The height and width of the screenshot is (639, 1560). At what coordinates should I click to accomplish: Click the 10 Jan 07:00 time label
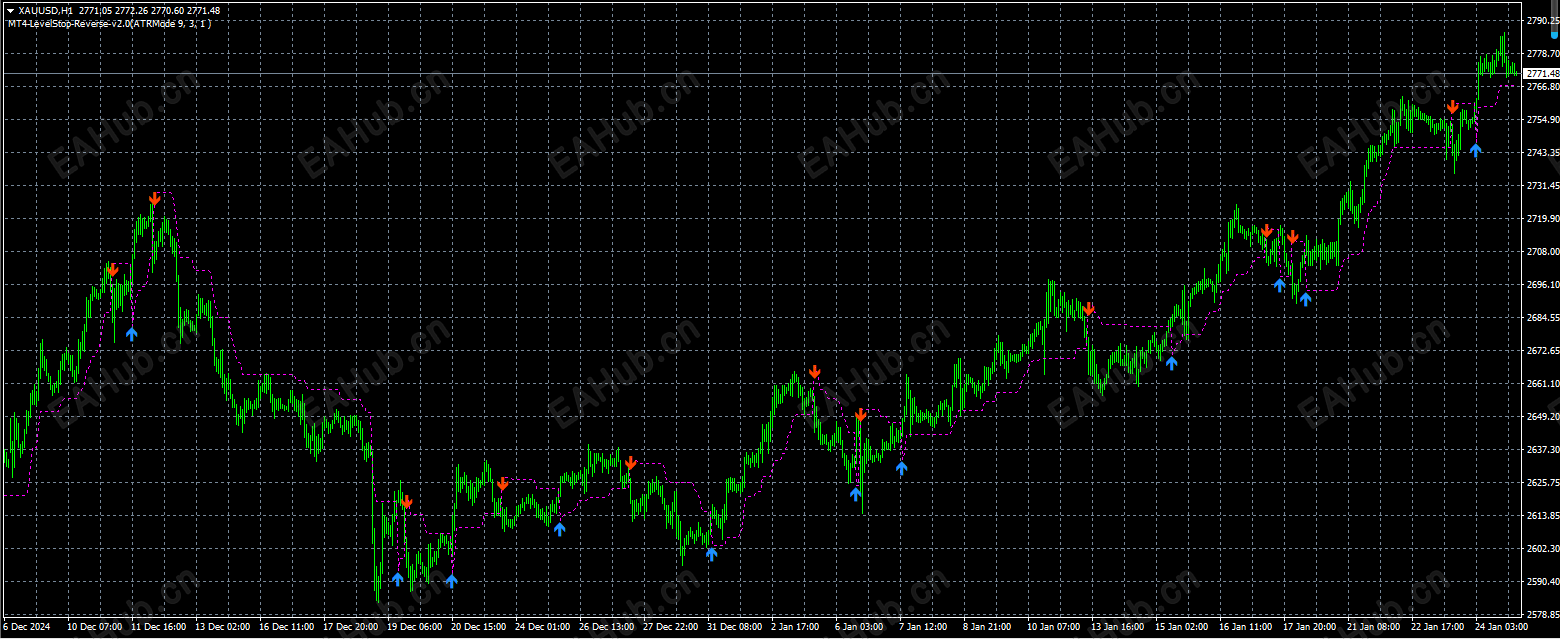1054,627
